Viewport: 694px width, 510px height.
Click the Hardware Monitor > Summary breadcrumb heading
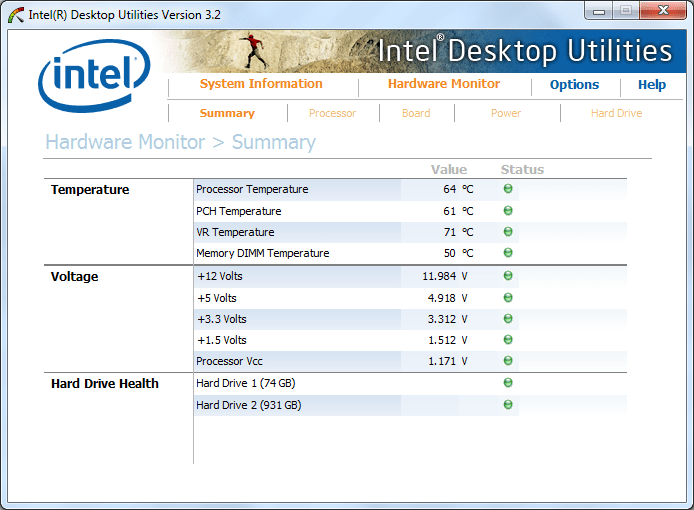(181, 143)
